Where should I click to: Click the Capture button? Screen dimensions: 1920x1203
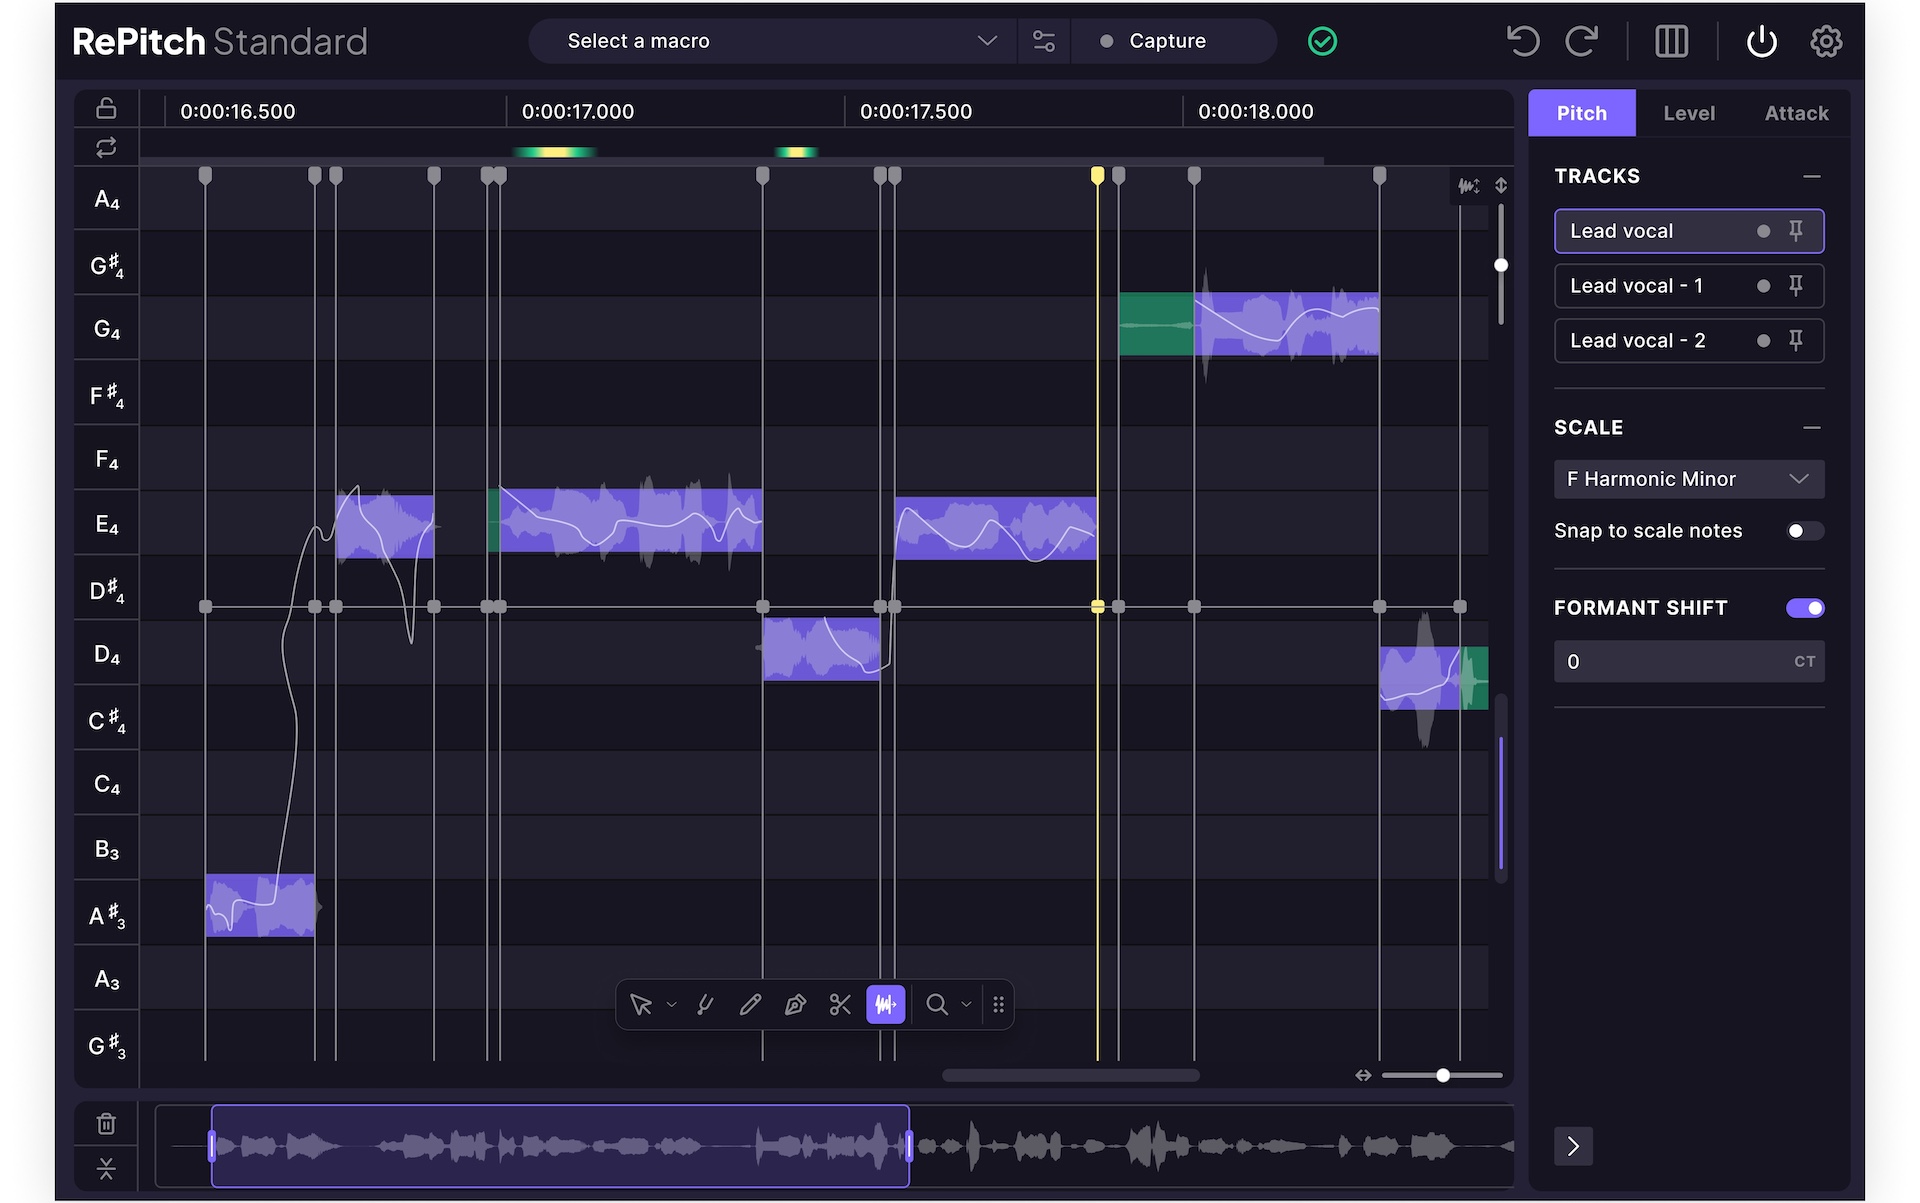tap(1166, 41)
